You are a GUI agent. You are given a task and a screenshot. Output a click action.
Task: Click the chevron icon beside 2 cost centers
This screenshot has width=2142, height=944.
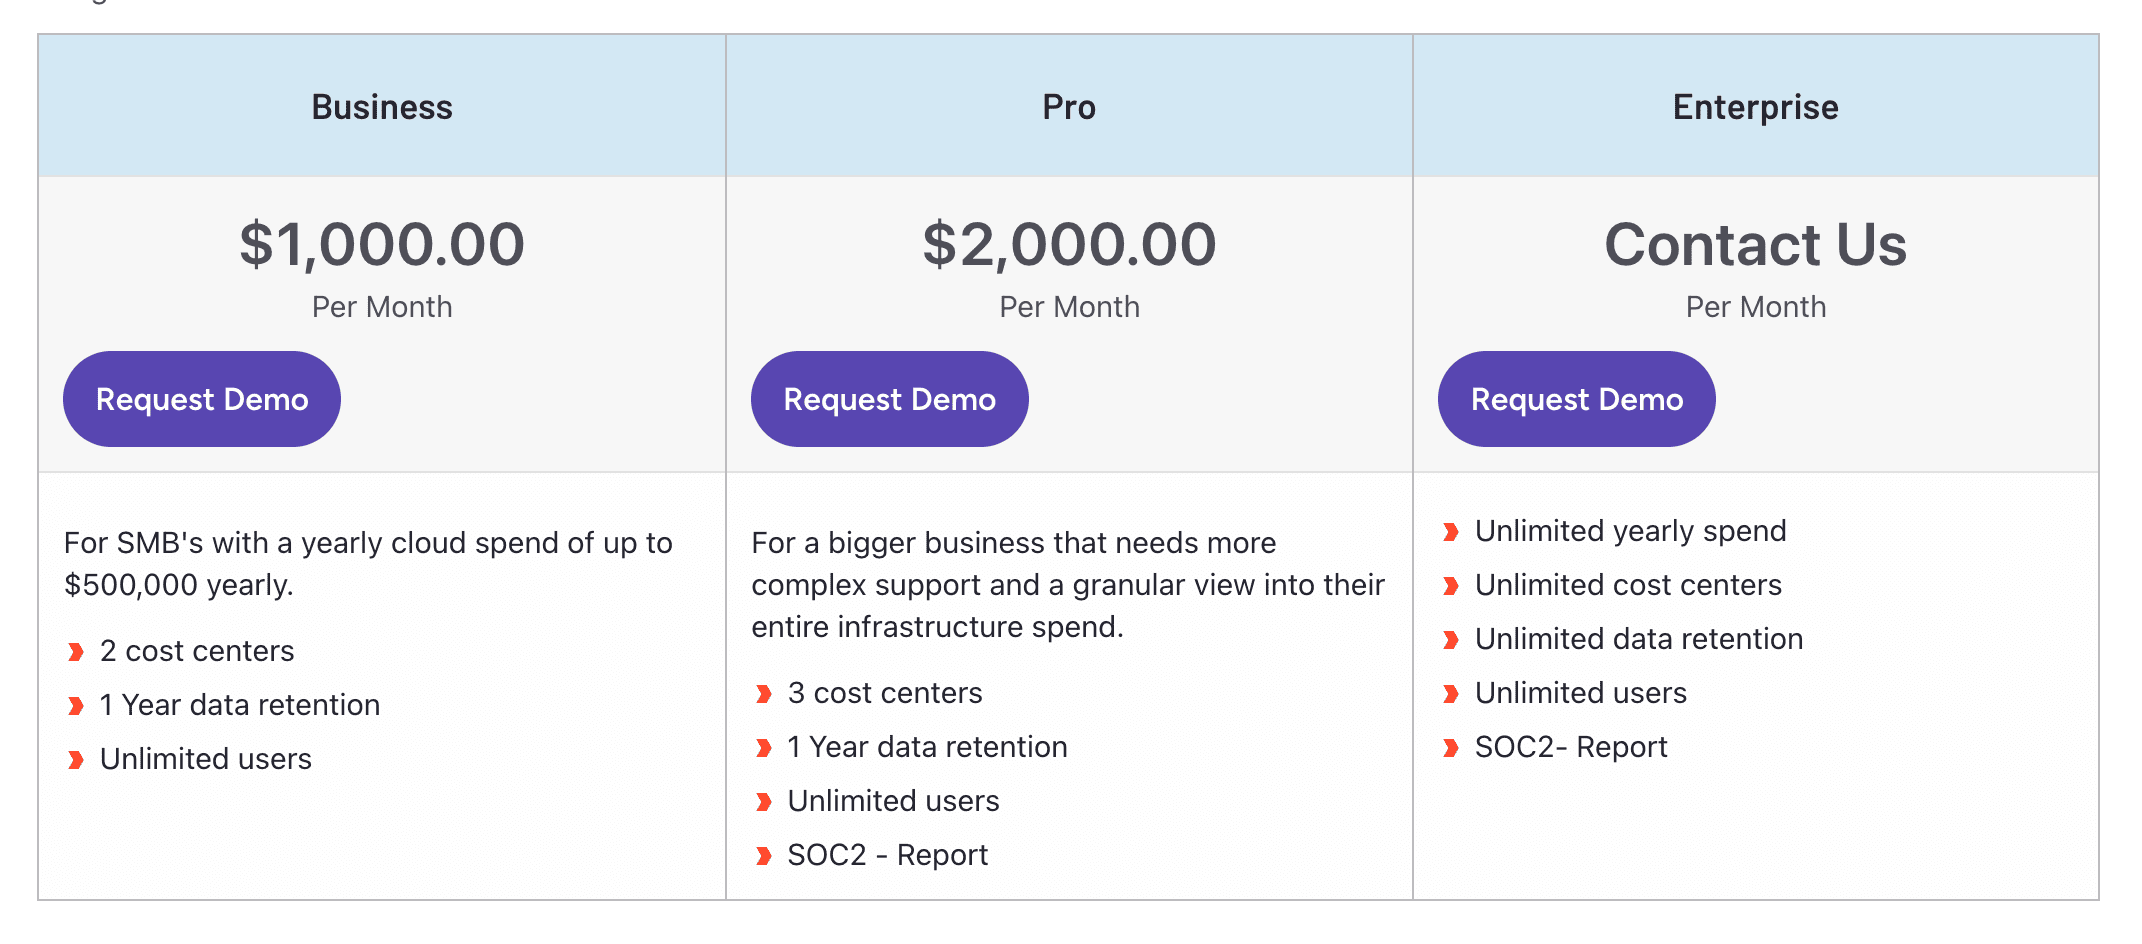coord(76,651)
